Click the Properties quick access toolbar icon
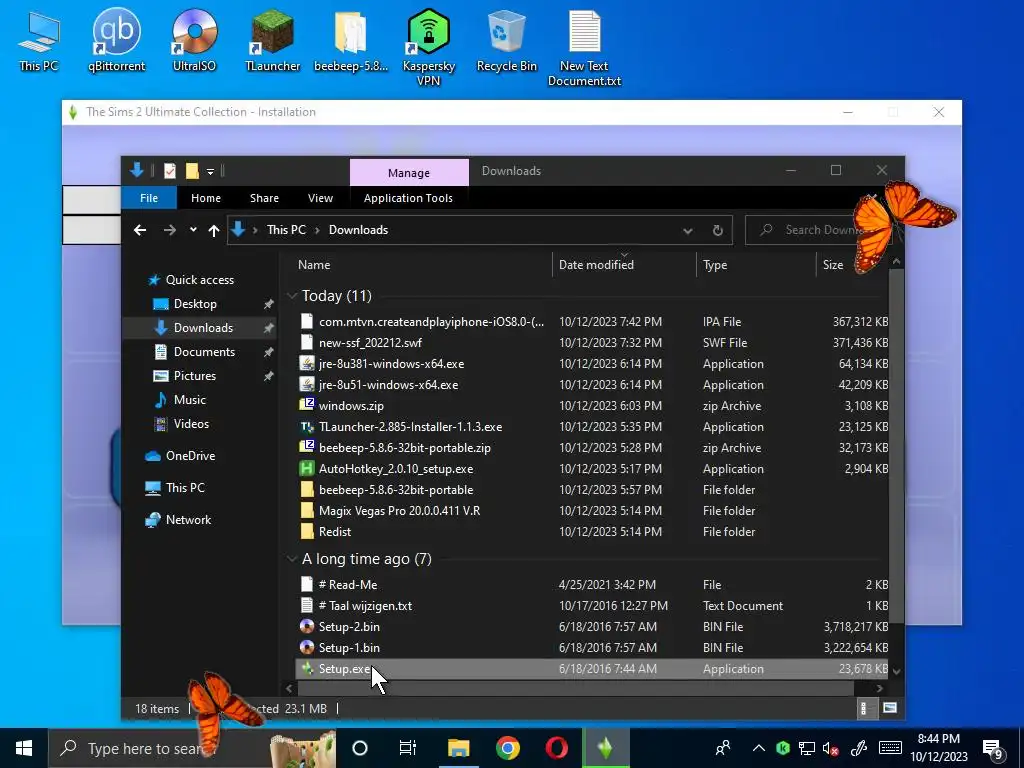Viewport: 1024px width, 768px height. click(170, 171)
